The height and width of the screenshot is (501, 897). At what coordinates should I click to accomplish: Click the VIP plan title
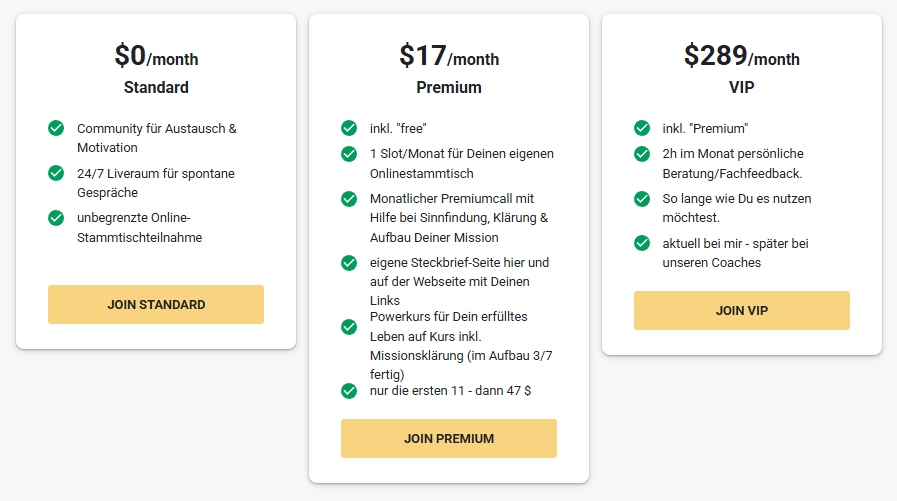742,87
